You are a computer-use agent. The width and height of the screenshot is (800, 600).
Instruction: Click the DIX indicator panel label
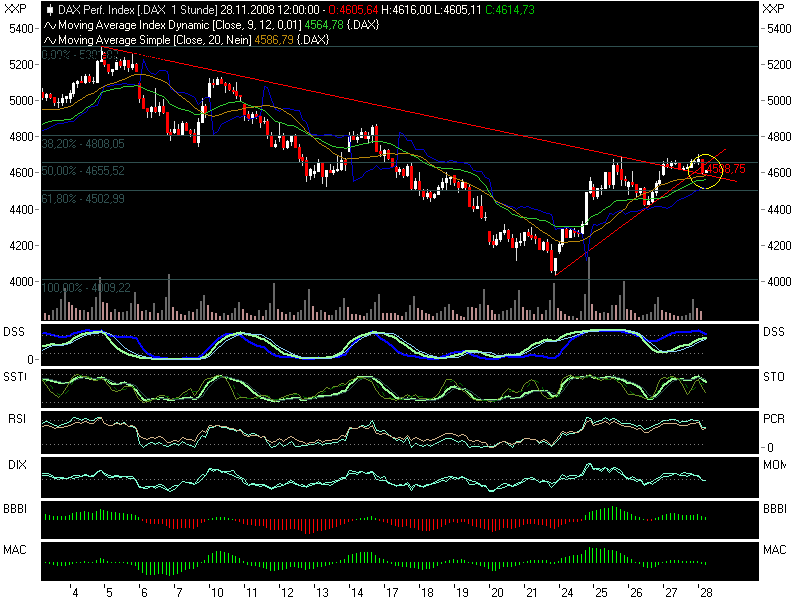(x=17, y=463)
